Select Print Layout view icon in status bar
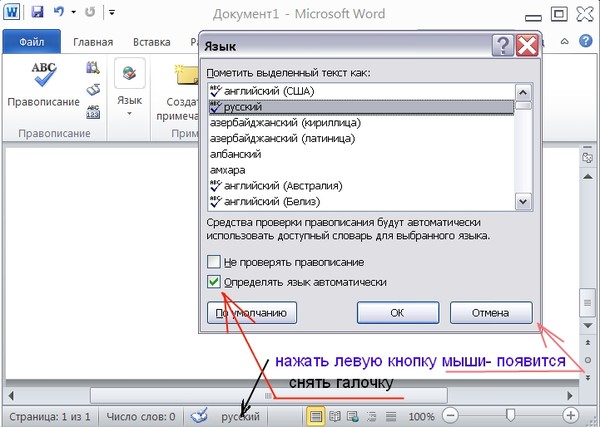 pyautogui.click(x=315, y=415)
